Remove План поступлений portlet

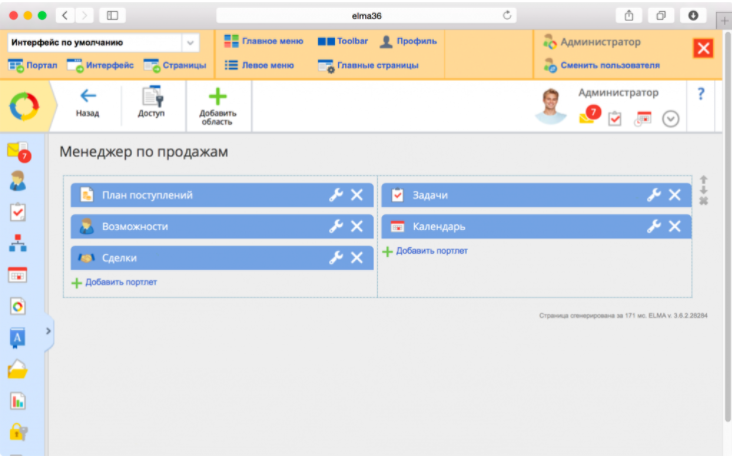tap(357, 195)
